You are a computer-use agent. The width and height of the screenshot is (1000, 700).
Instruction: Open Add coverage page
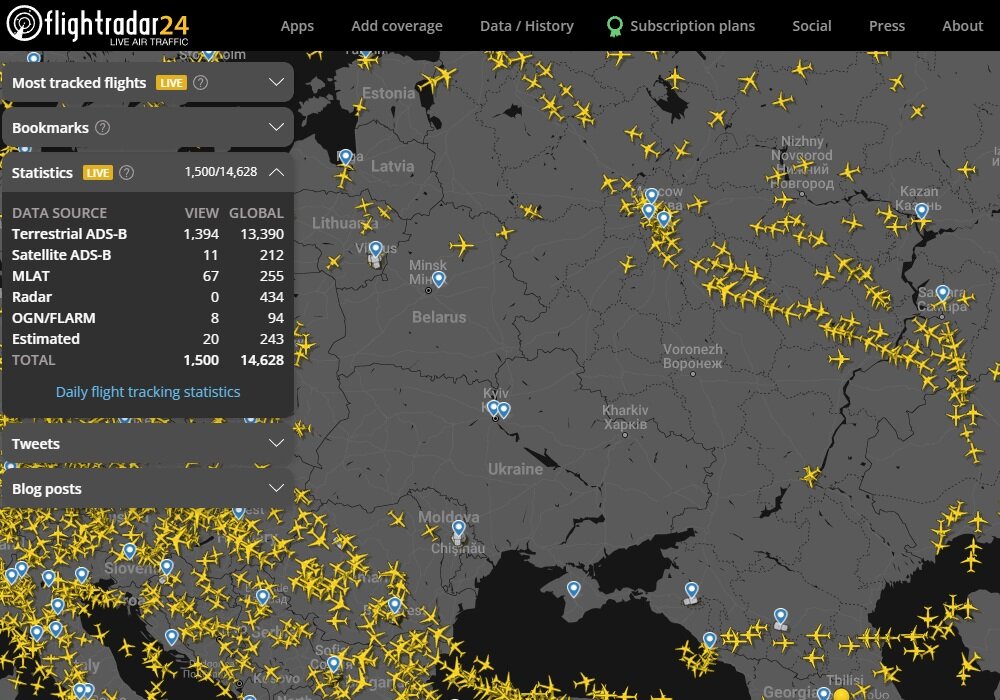click(397, 26)
